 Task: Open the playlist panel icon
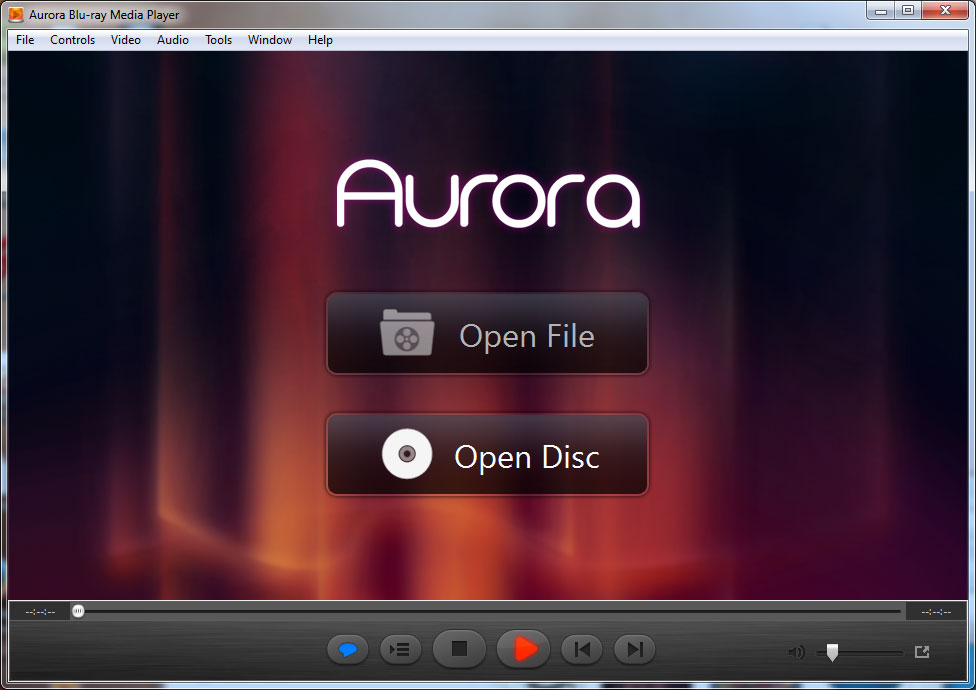coord(400,650)
